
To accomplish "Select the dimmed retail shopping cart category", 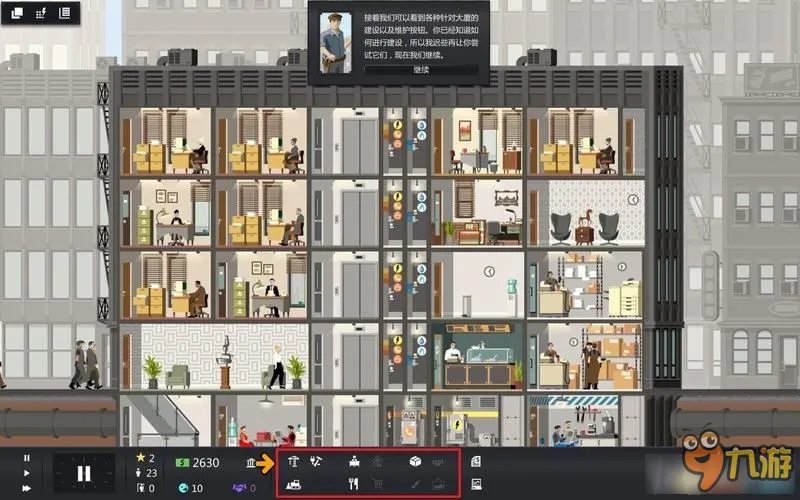I will pos(378,484).
